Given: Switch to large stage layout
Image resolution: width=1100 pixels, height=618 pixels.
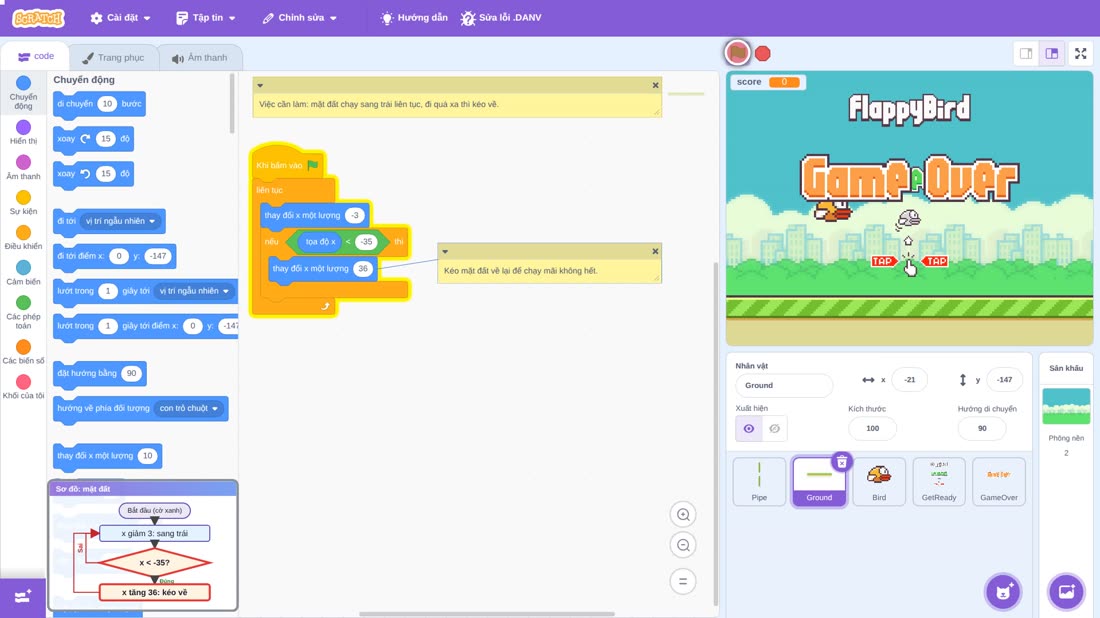Looking at the screenshot, I should [1052, 53].
